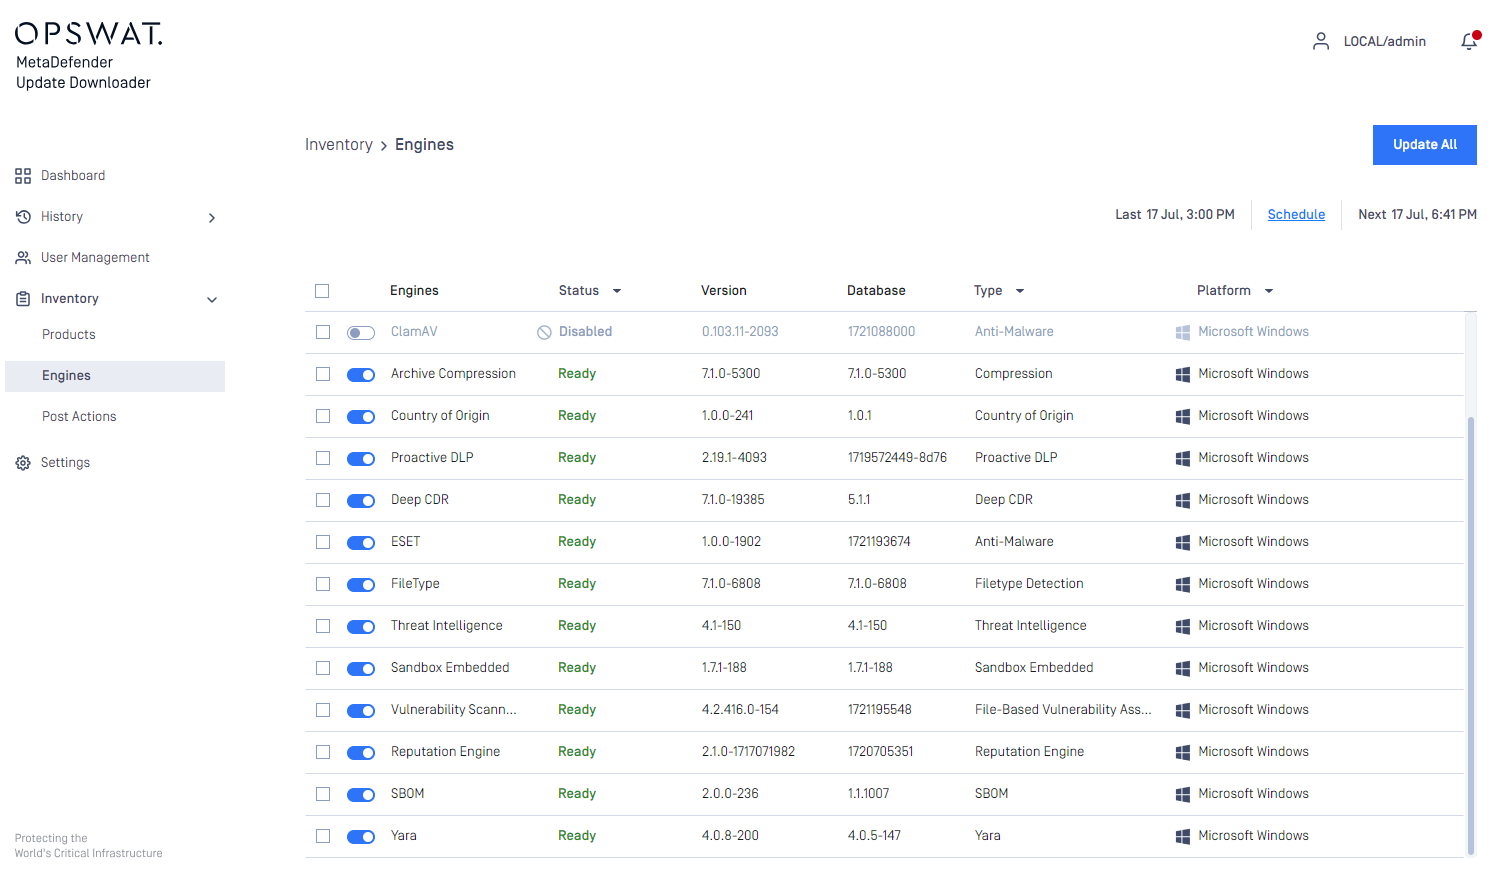Image resolution: width=1502 pixels, height=873 pixels.
Task: Click the Database column header
Action: 876,291
